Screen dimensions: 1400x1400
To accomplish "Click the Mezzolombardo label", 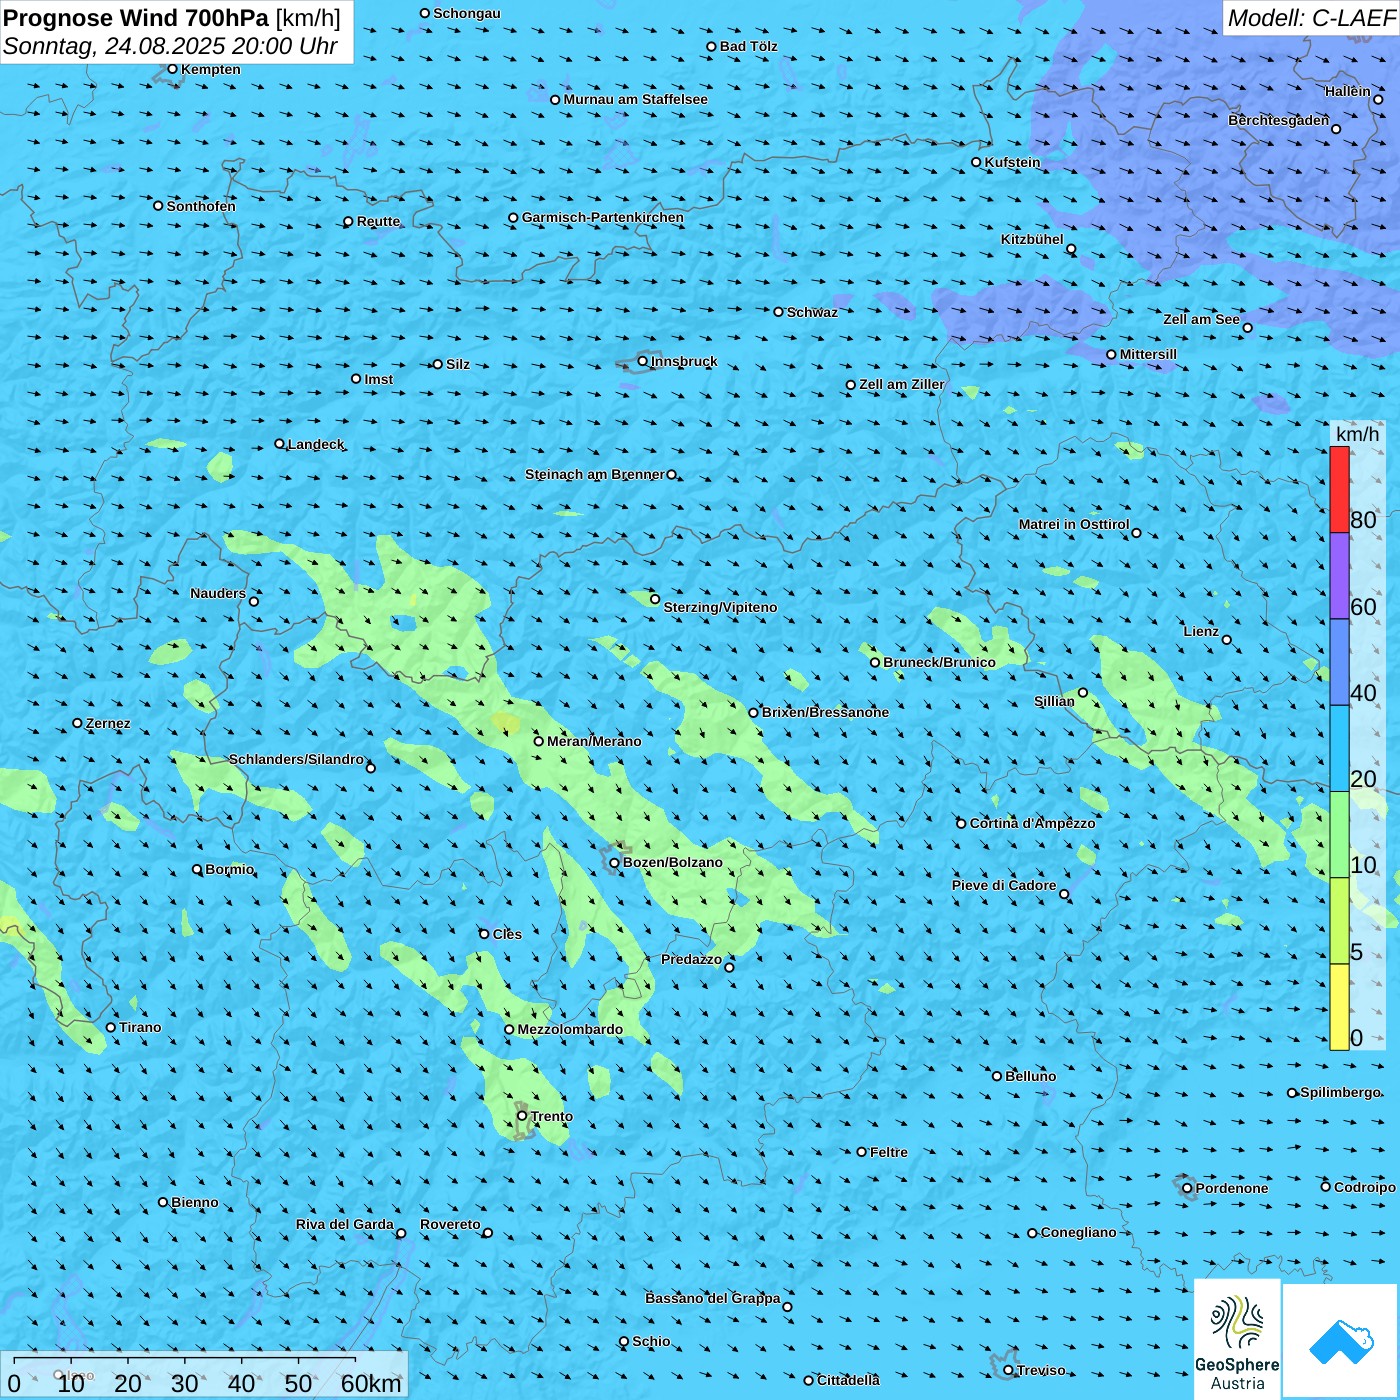I will point(570,1029).
